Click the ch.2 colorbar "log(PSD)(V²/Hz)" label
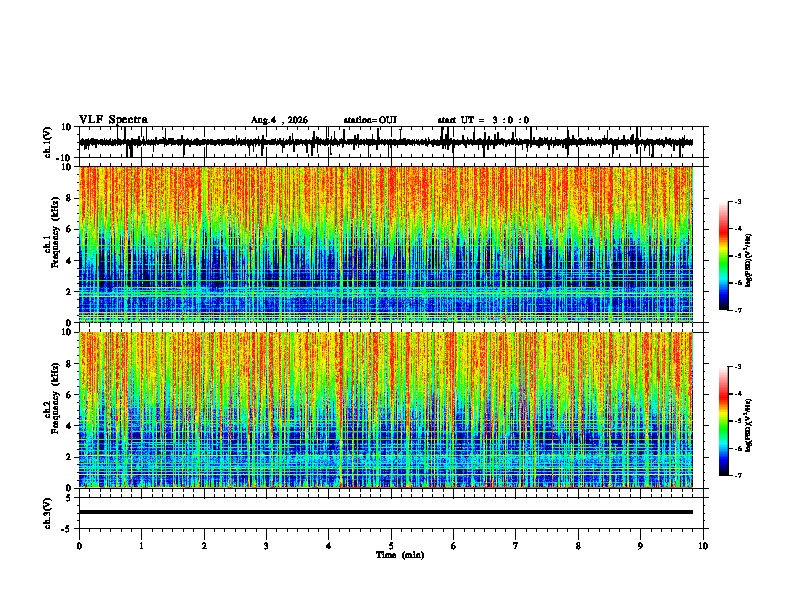Viewport: 792px width, 612px height. [x=749, y=425]
